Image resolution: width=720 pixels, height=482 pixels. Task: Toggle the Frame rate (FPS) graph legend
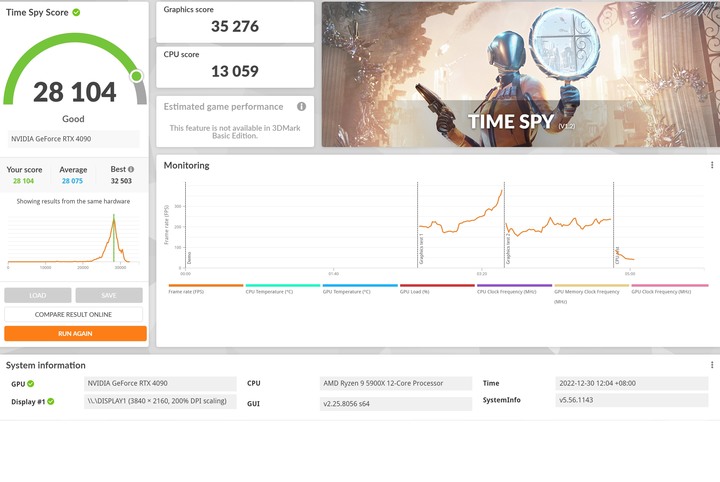coord(205,289)
